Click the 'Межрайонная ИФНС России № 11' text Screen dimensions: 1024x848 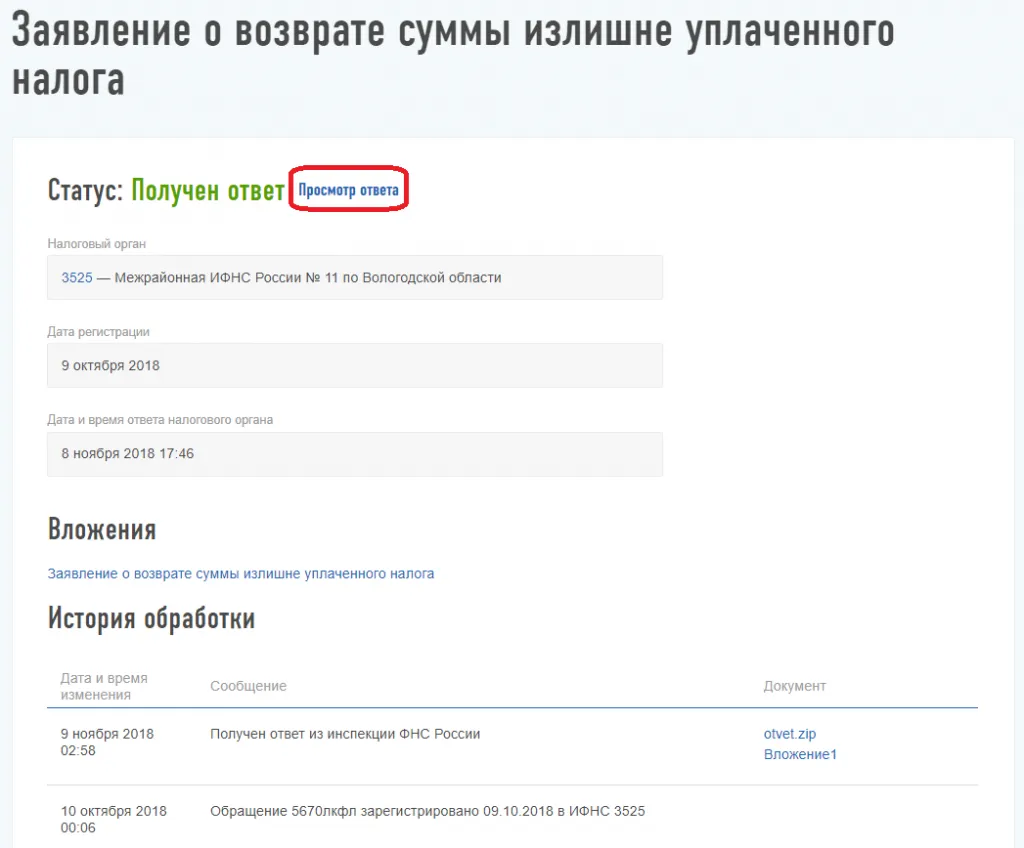pyautogui.click(x=308, y=278)
